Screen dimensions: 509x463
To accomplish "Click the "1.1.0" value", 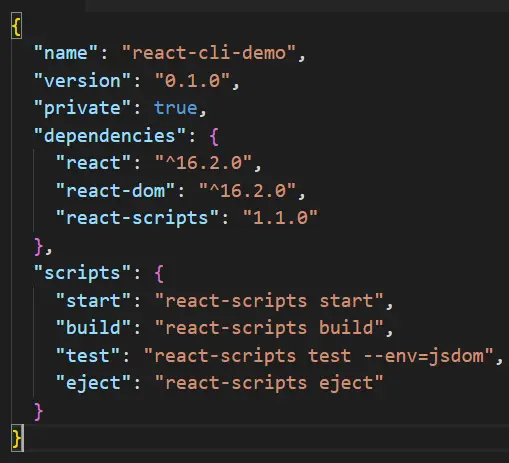I will point(280,218).
